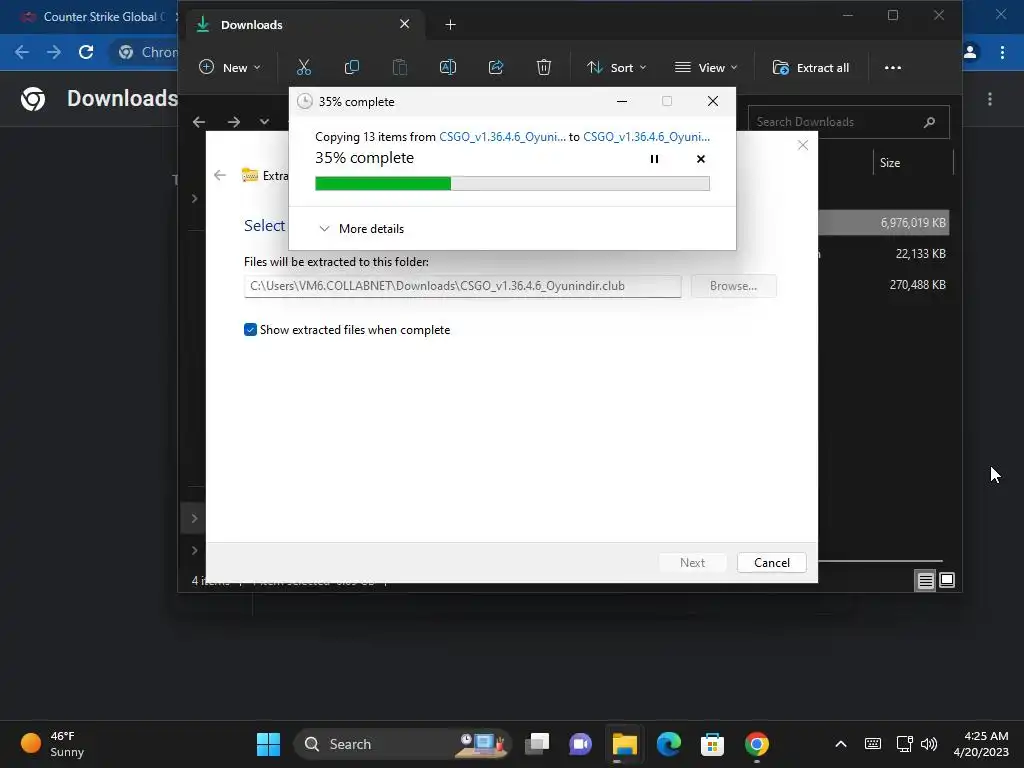Cancel the copy with the X button
The height and width of the screenshot is (768, 1024).
pyautogui.click(x=701, y=159)
